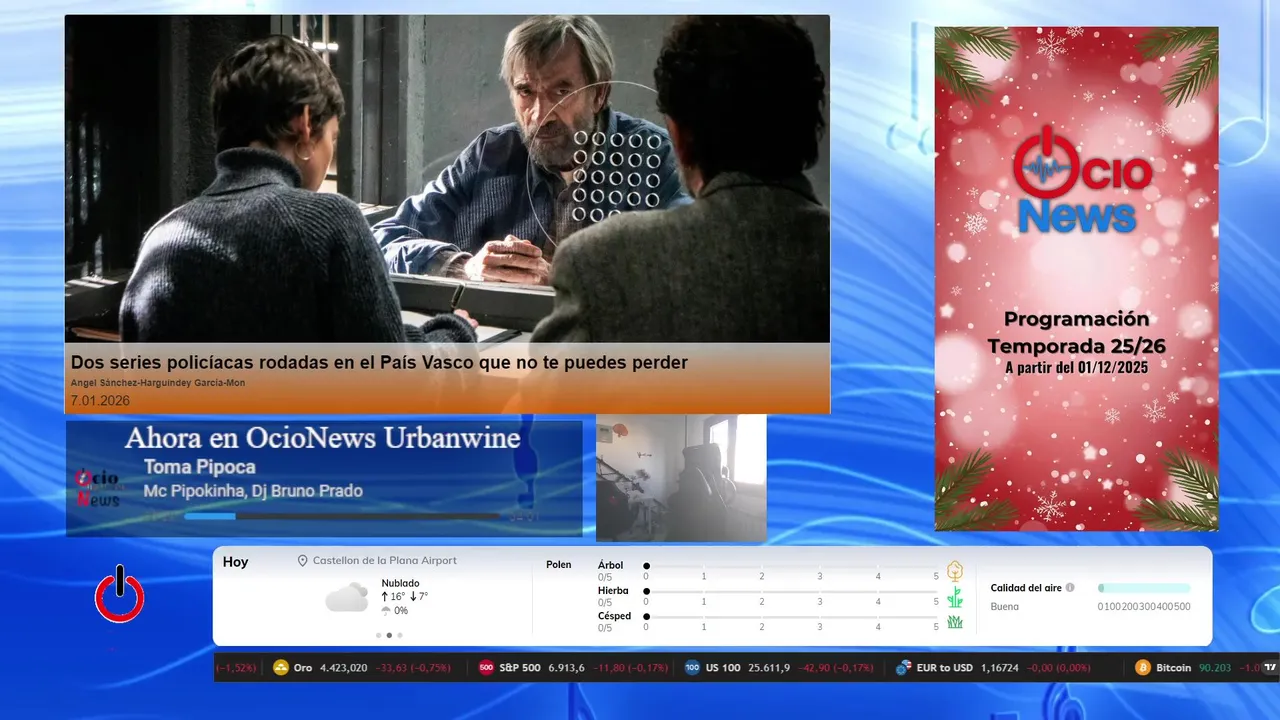Select the middle weather carousel dot
The height and width of the screenshot is (720, 1280).
389,635
